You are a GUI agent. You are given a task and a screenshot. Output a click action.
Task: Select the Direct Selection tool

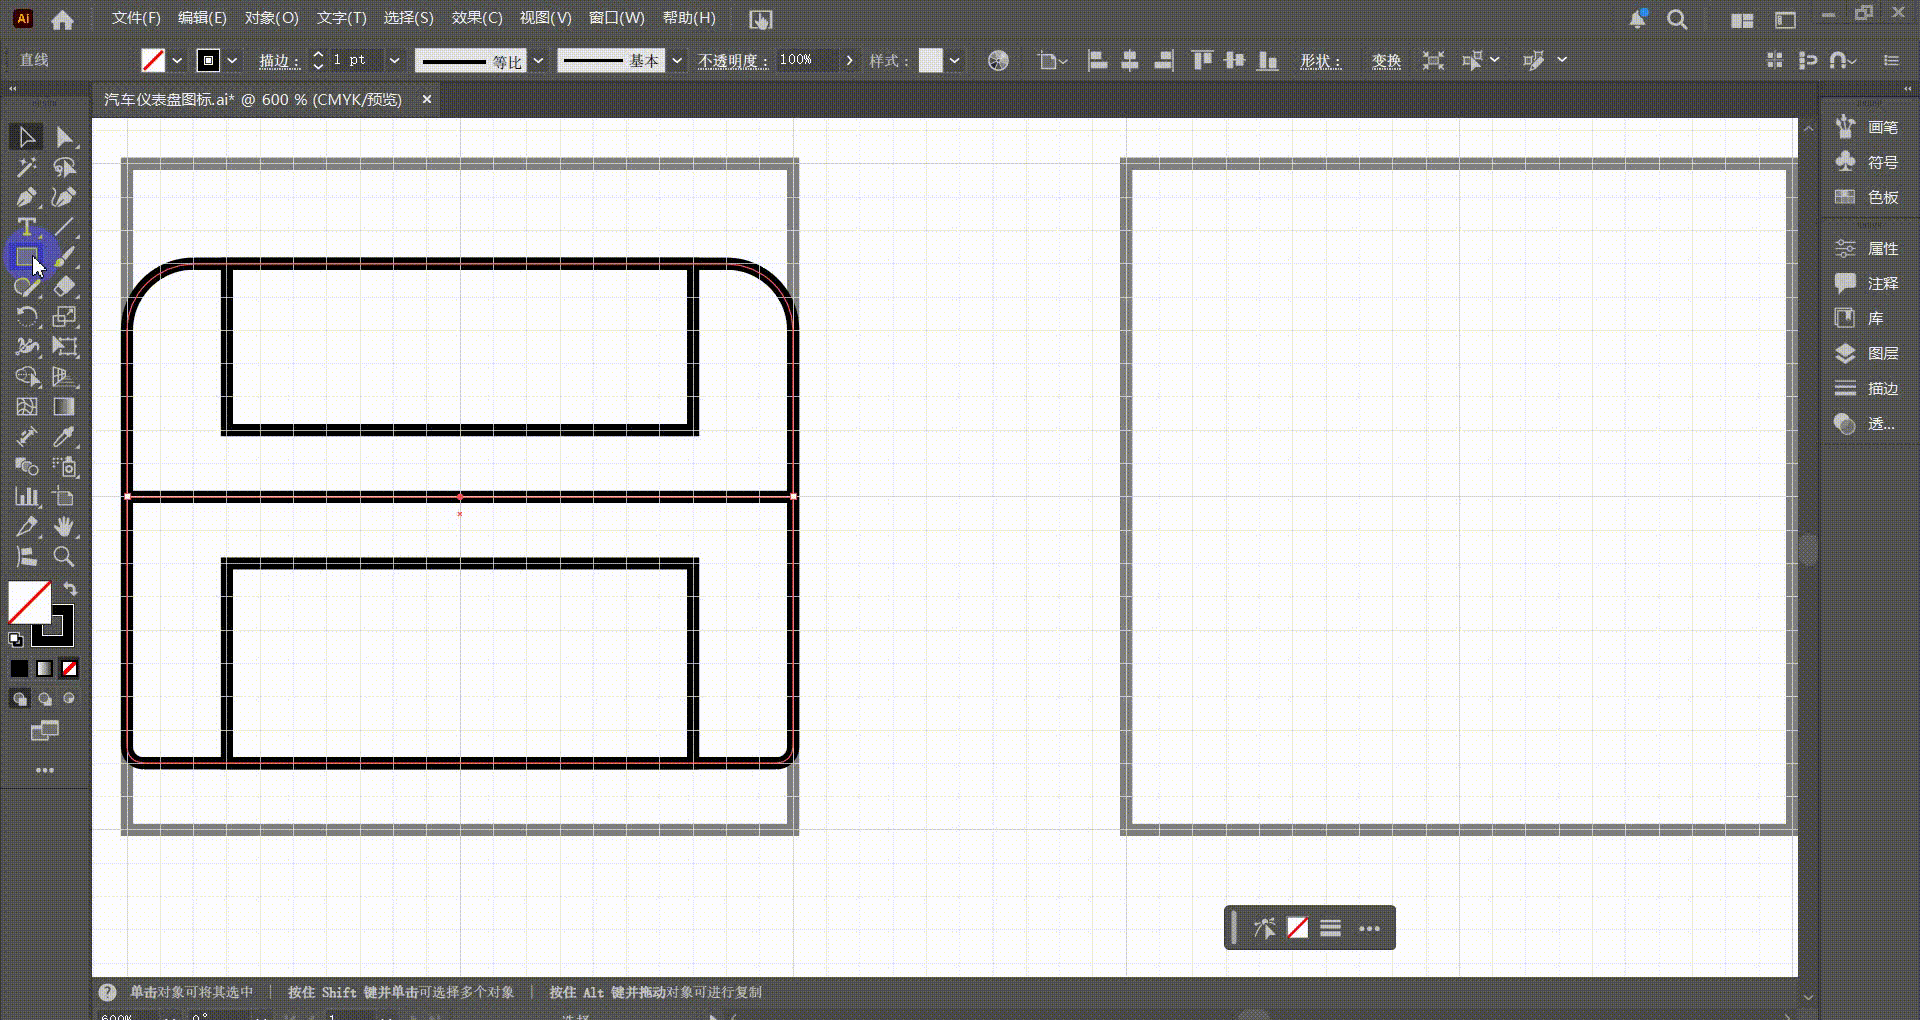pyautogui.click(x=64, y=137)
